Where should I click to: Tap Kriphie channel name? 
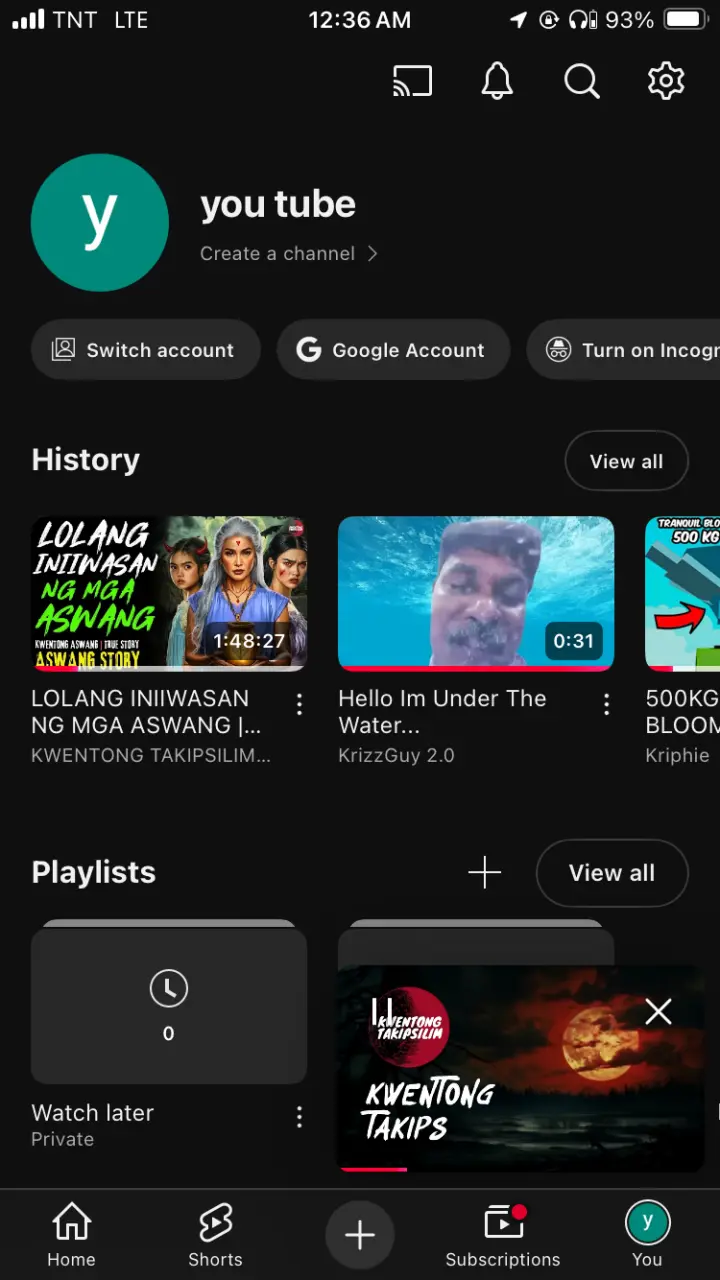677,755
